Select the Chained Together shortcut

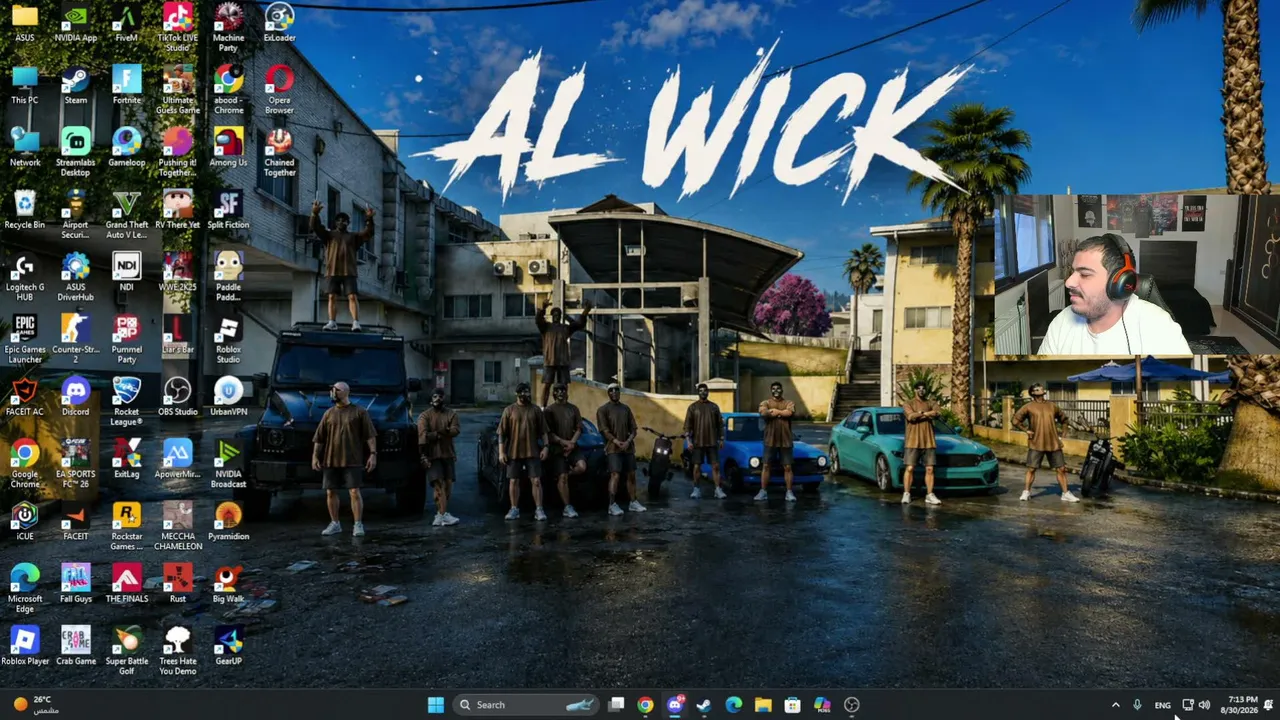(280, 153)
